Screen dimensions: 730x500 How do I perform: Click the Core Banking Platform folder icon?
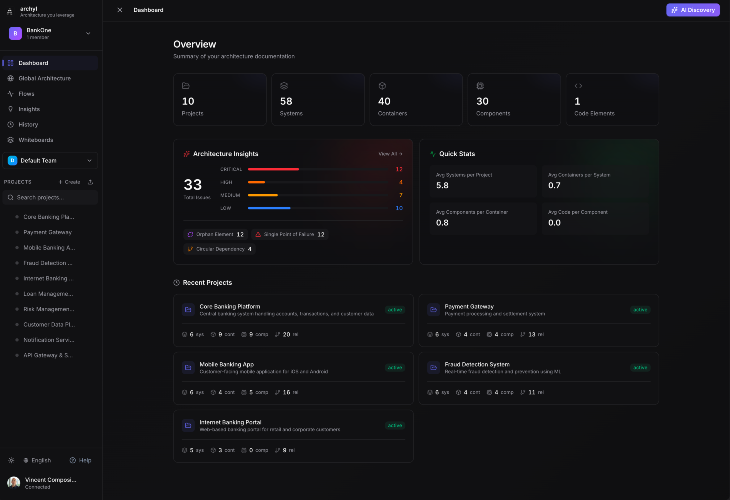tap(188, 310)
